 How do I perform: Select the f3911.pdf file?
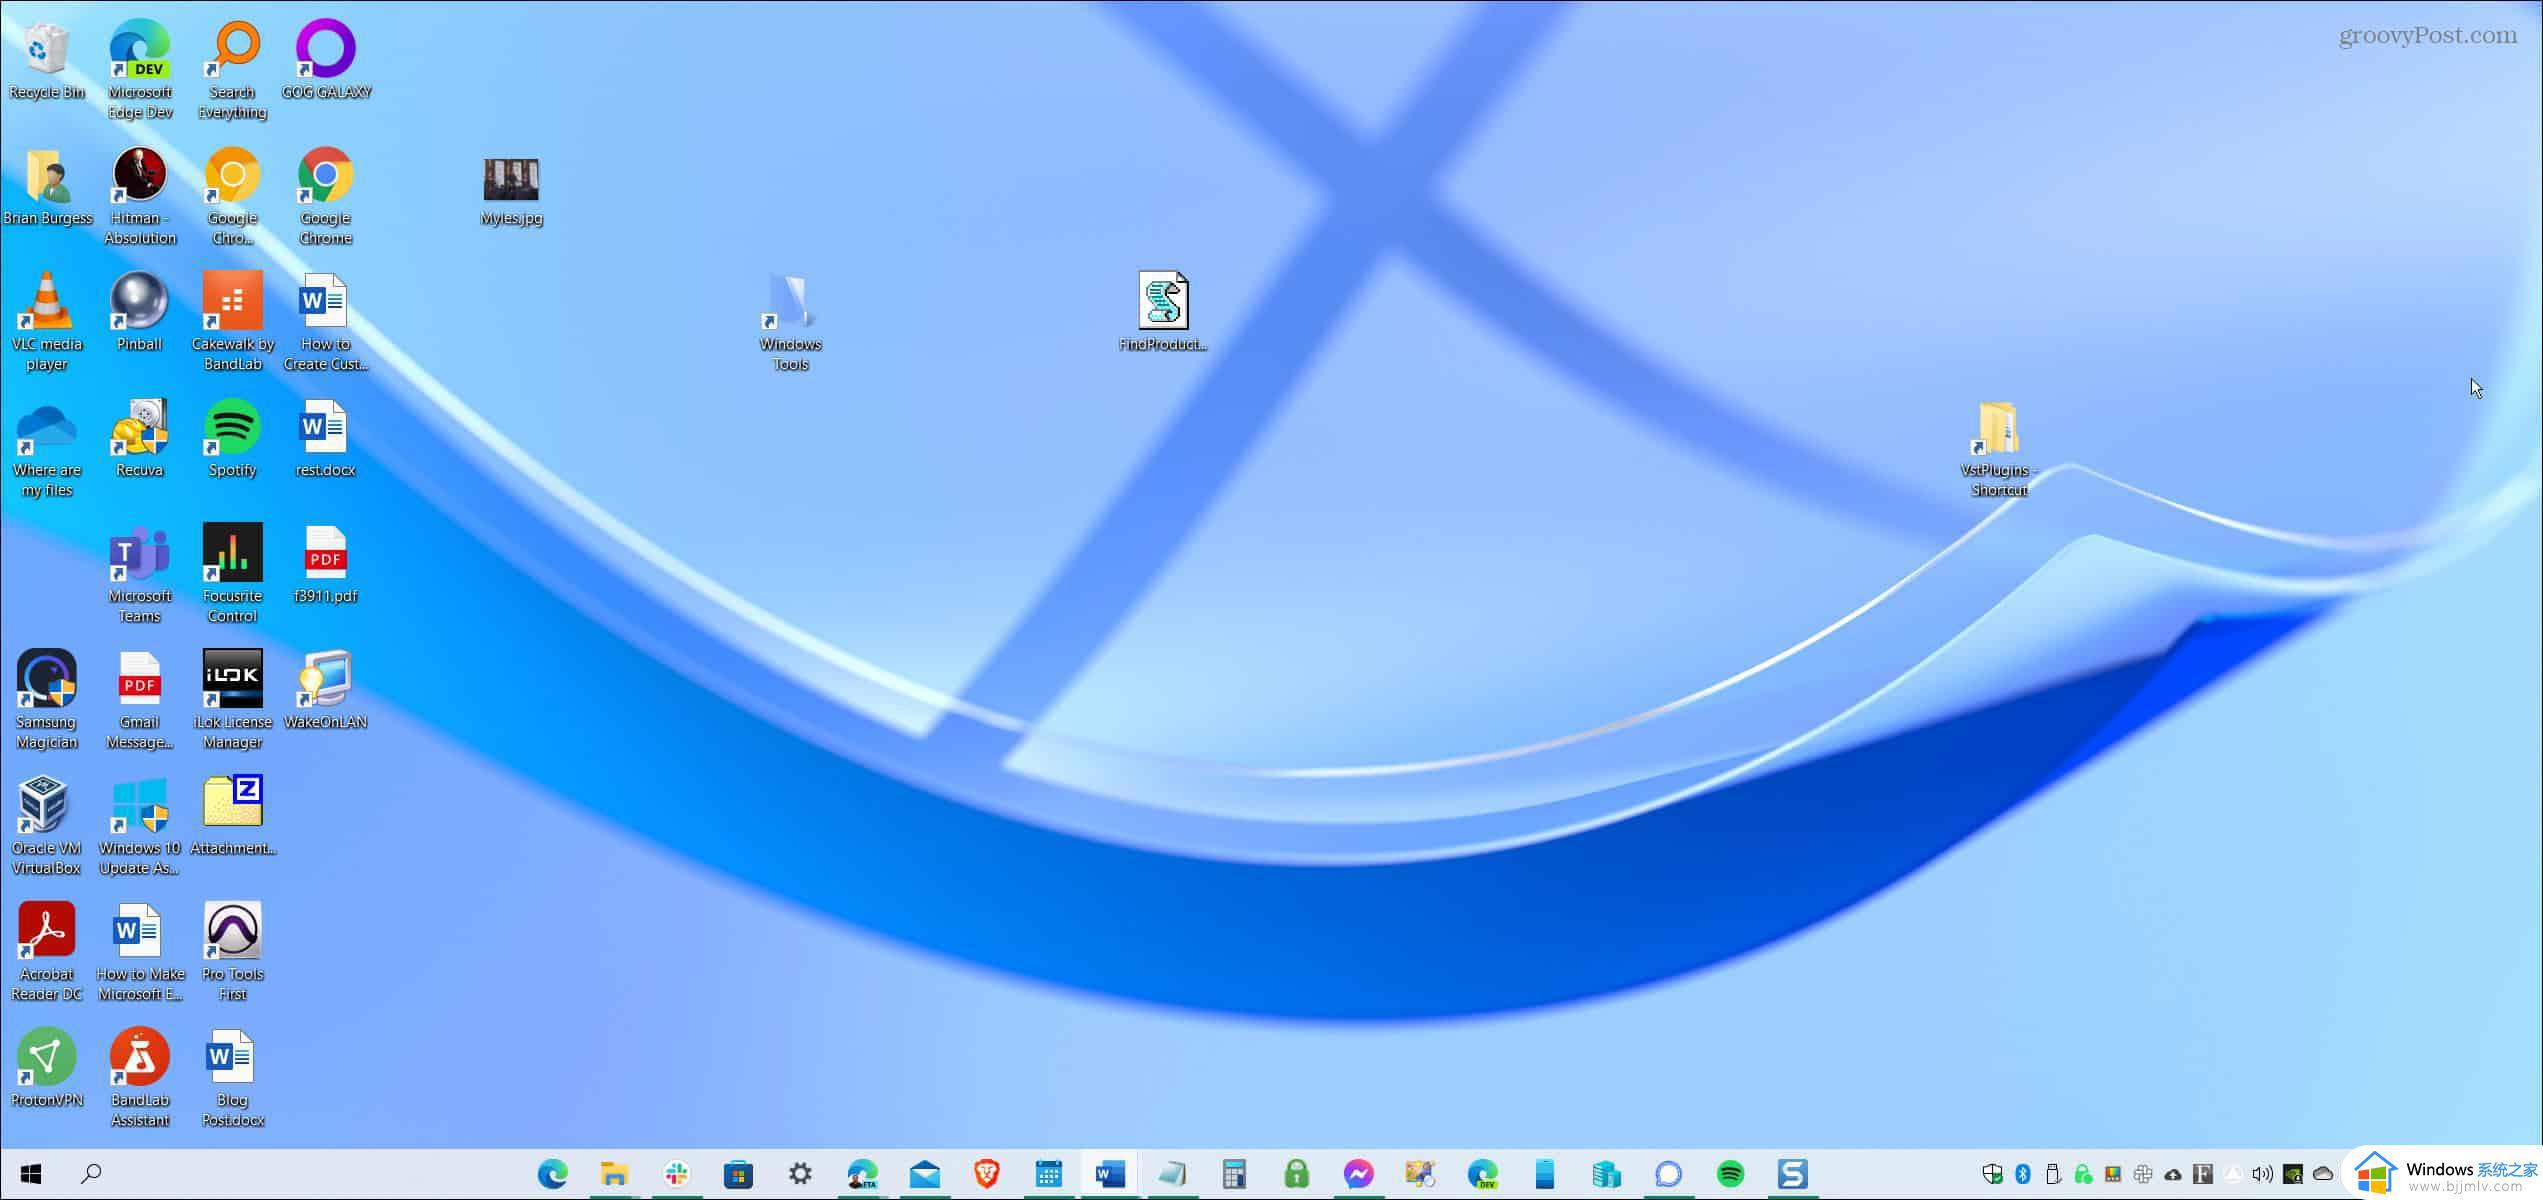click(325, 566)
